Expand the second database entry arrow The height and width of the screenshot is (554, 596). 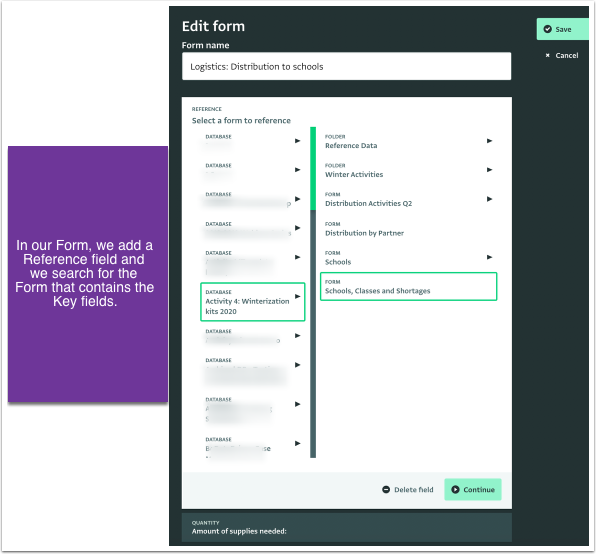point(298,170)
